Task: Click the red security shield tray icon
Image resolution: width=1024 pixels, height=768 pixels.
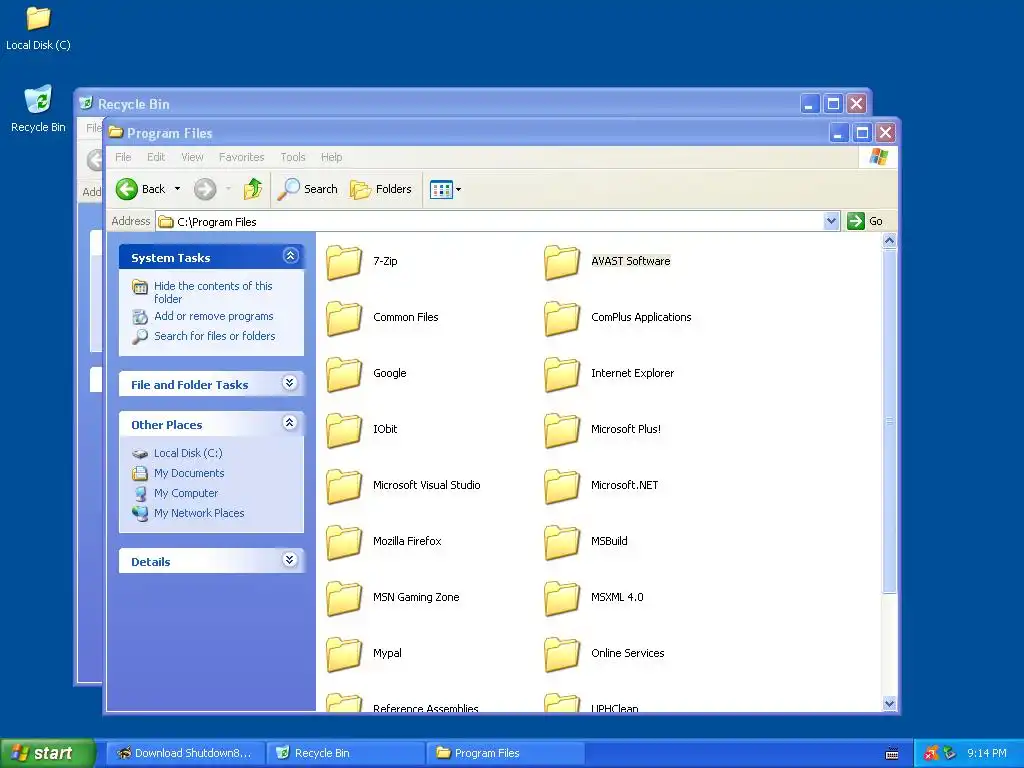Action: (x=931, y=754)
